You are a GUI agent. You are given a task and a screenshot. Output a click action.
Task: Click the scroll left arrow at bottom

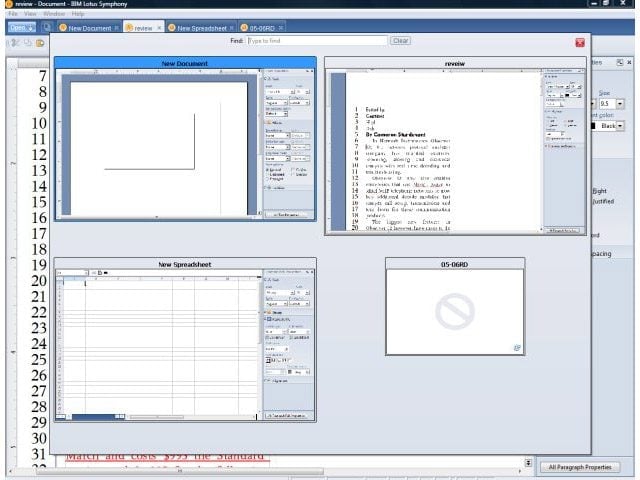[x=10, y=471]
